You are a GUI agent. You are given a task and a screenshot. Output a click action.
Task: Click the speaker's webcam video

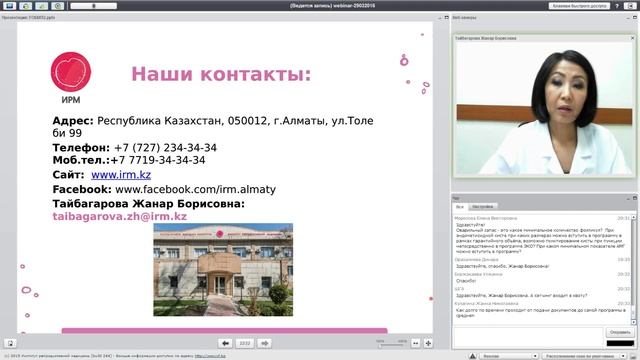(x=544, y=109)
